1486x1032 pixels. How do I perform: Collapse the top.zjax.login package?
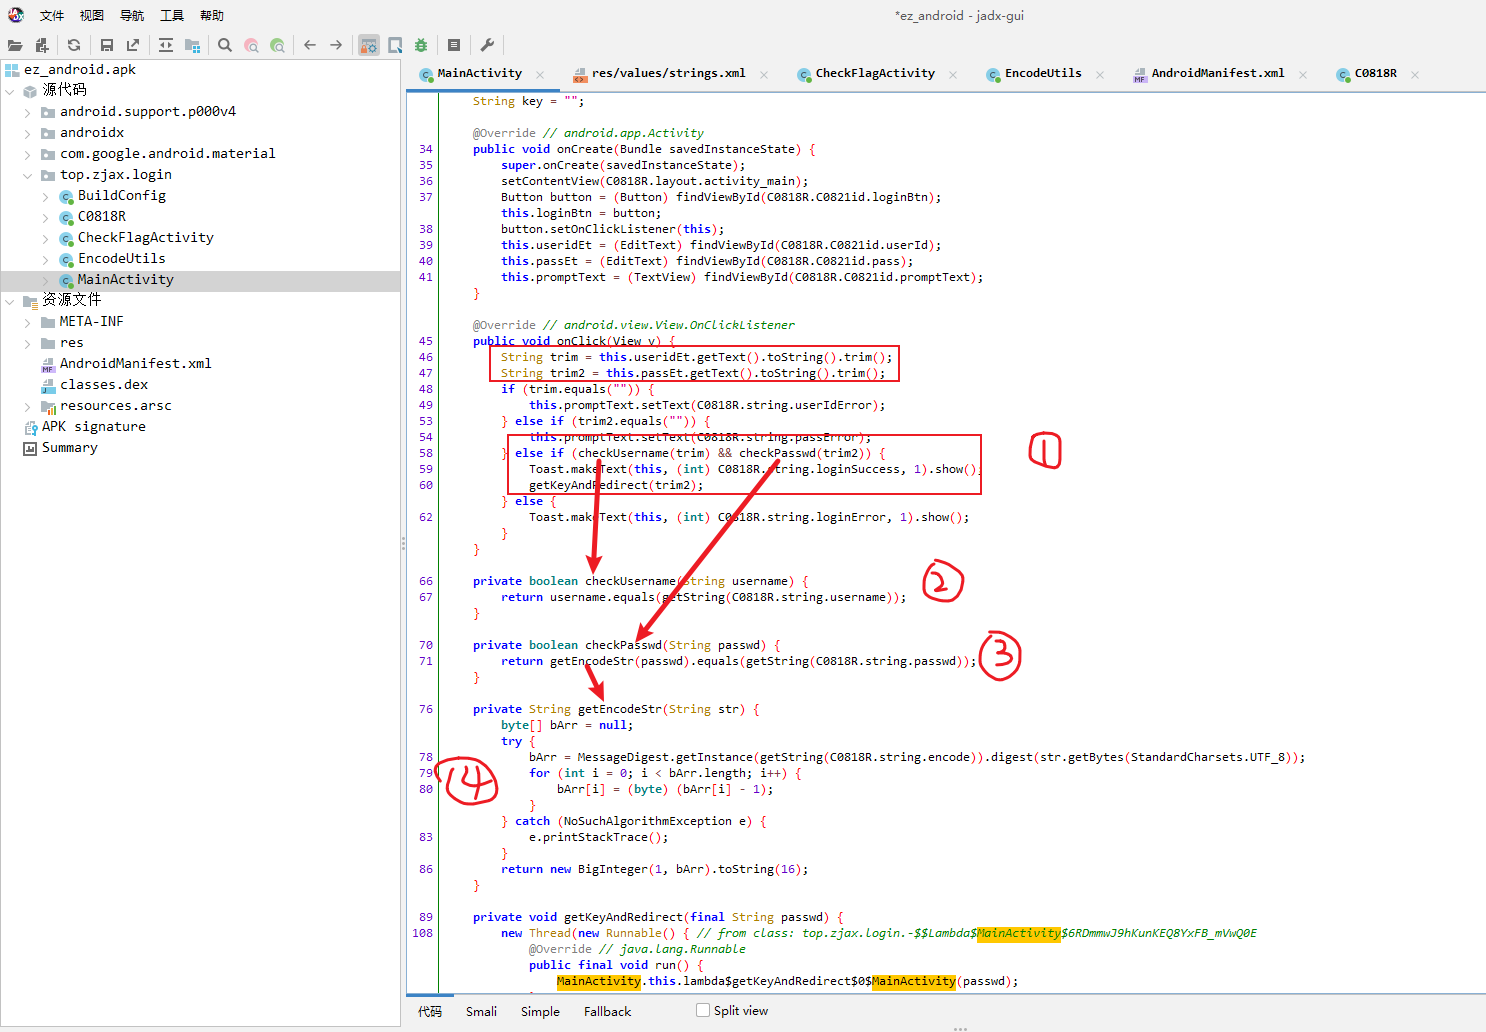tap(28, 175)
